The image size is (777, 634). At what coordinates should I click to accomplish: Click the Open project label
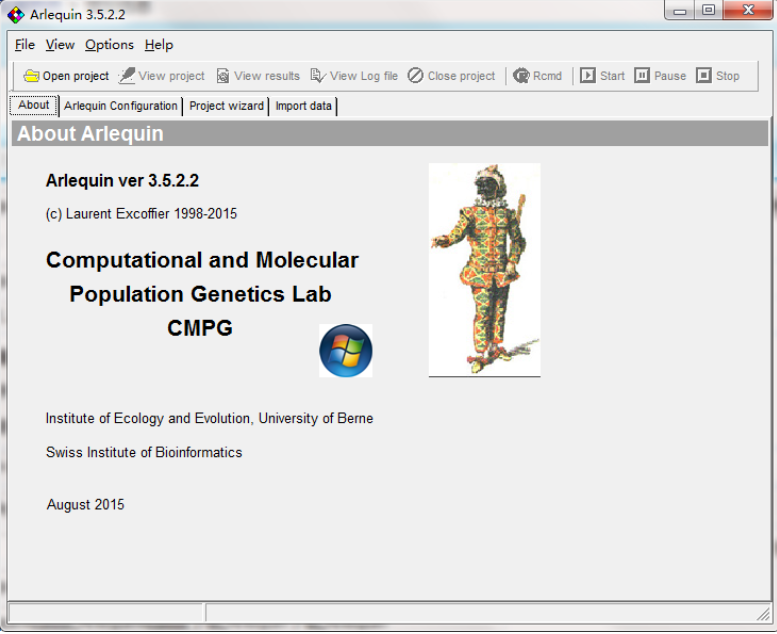tap(76, 76)
